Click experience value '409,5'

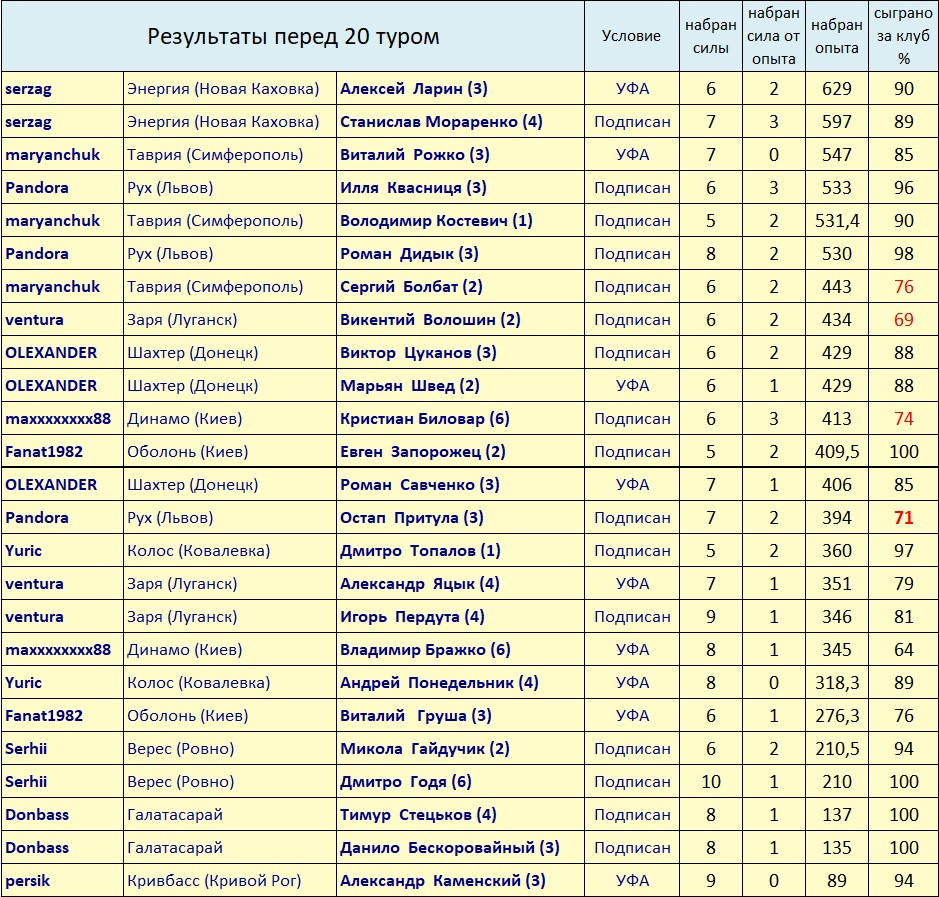click(837, 451)
